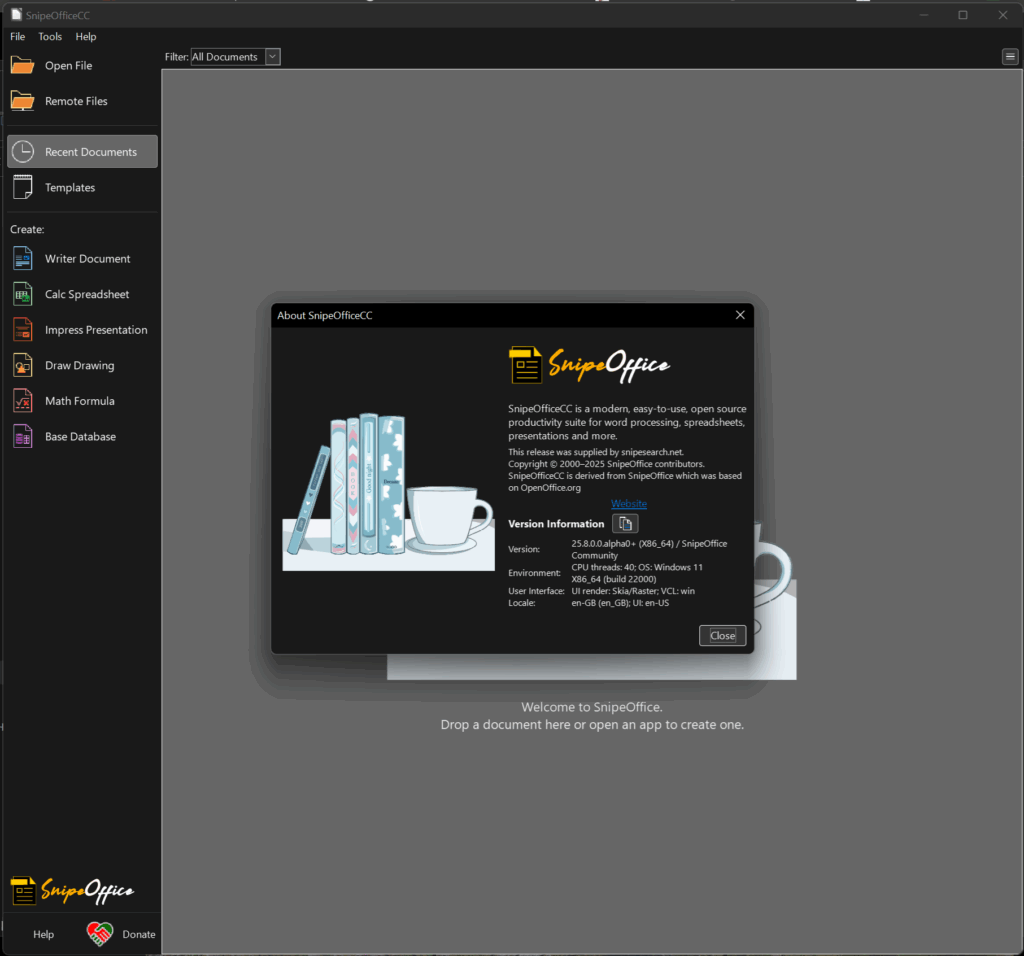Click the Remote Files label
The height and width of the screenshot is (956, 1024).
[76, 101]
